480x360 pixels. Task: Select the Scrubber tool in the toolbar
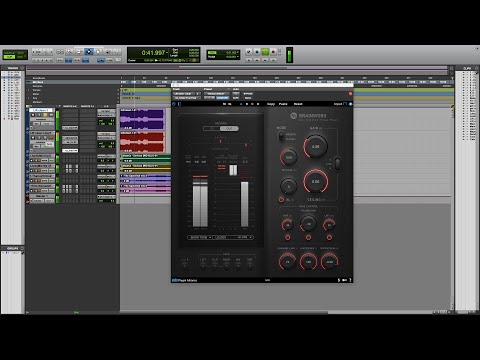click(x=108, y=52)
